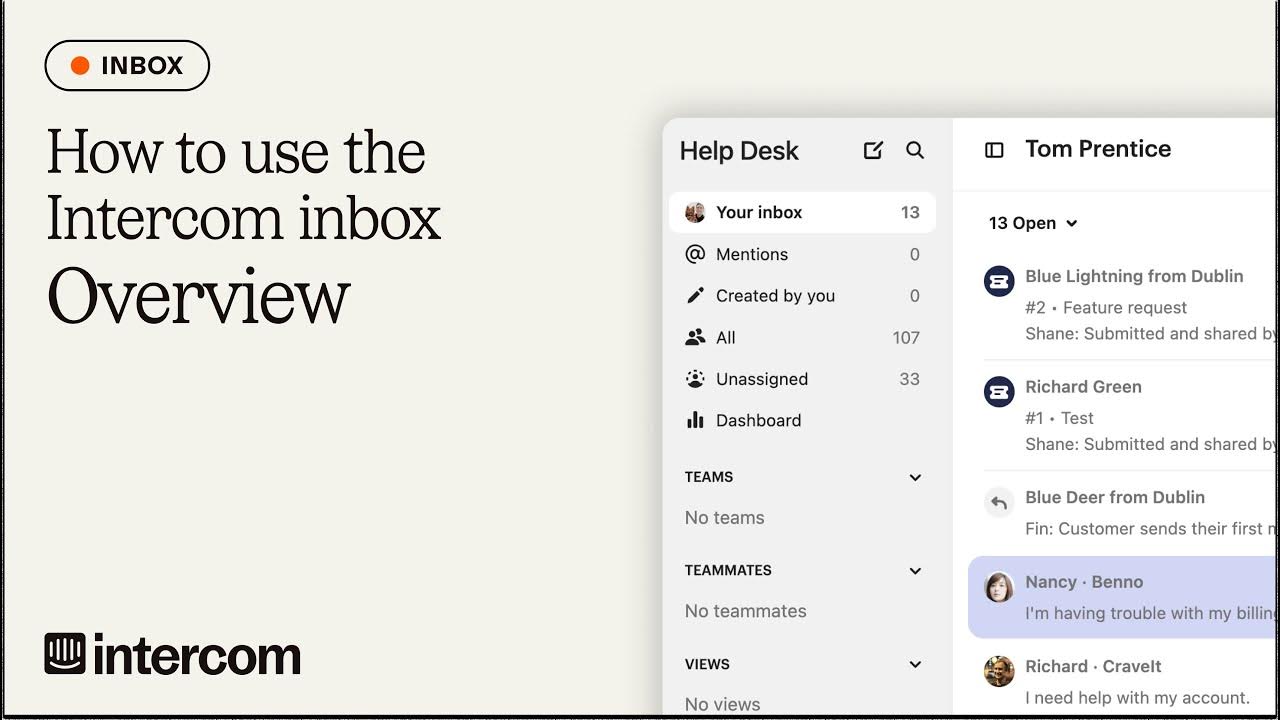Click the TEAMS section label
This screenshot has width=1280, height=720.
709,477
